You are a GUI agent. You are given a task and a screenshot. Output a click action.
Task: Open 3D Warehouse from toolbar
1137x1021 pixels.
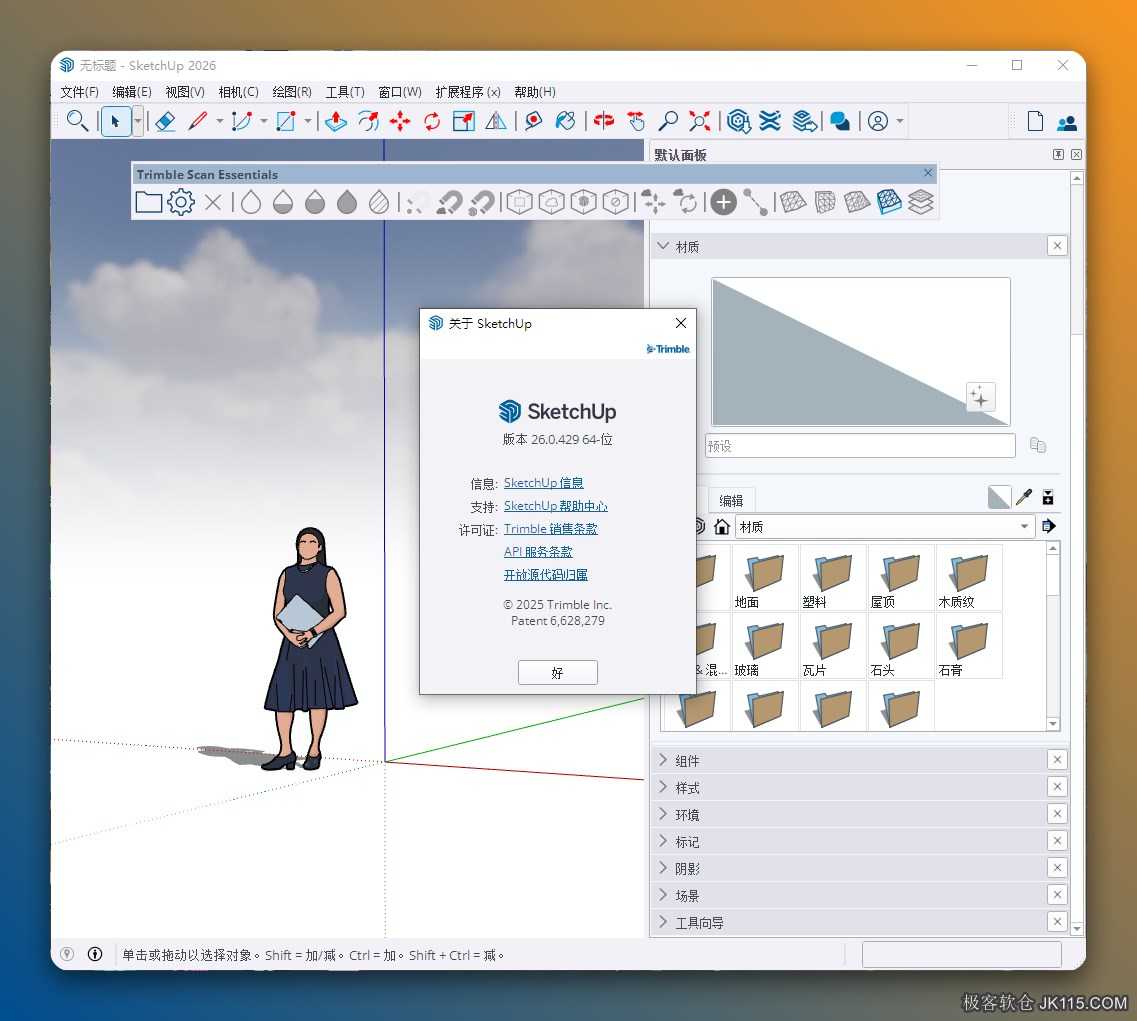point(738,121)
